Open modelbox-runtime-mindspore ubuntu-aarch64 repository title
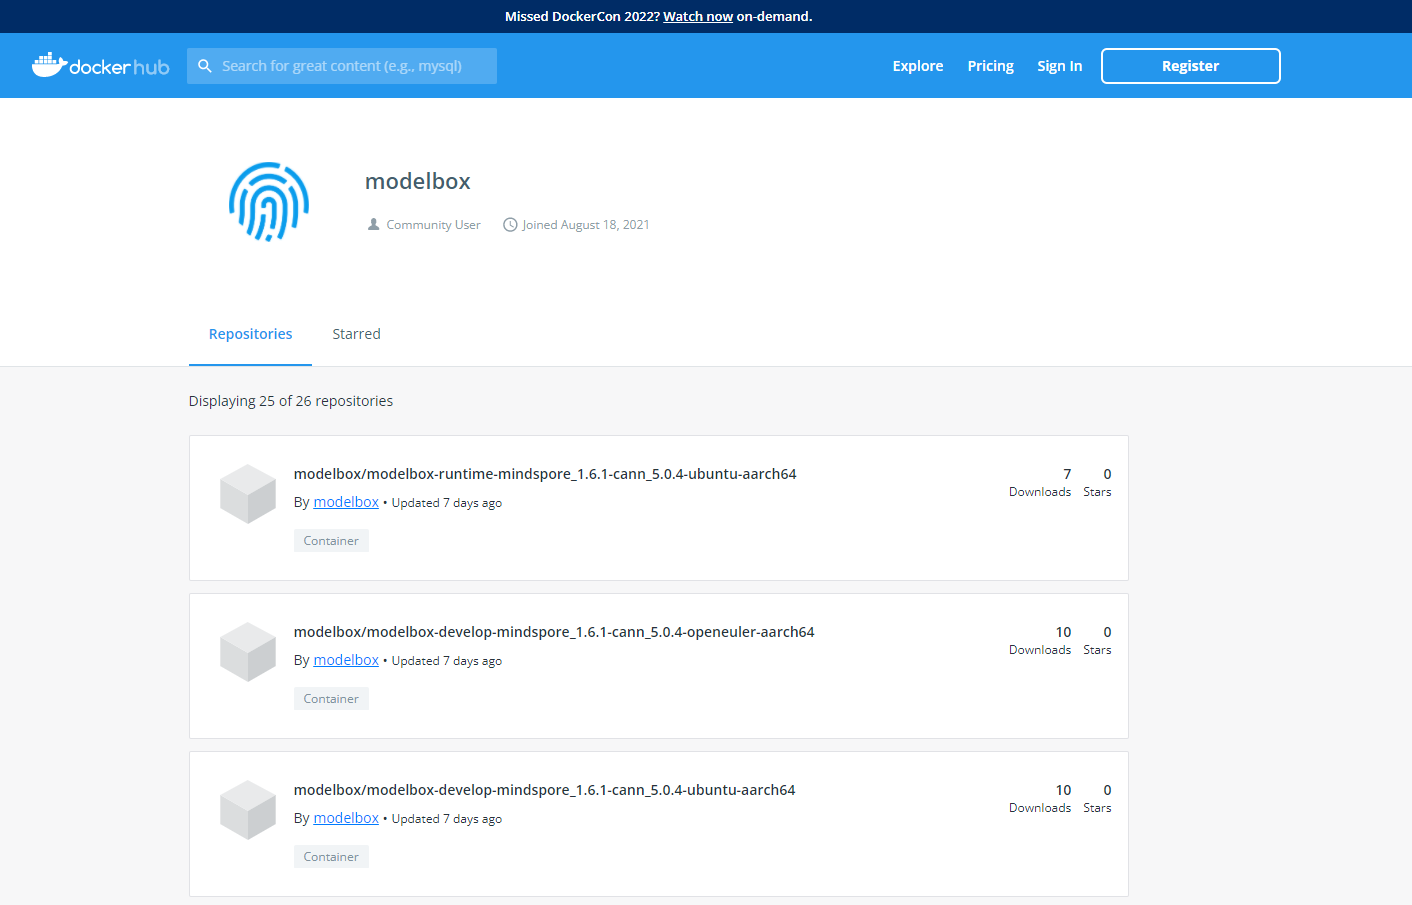This screenshot has height=905, width=1412. (x=545, y=474)
